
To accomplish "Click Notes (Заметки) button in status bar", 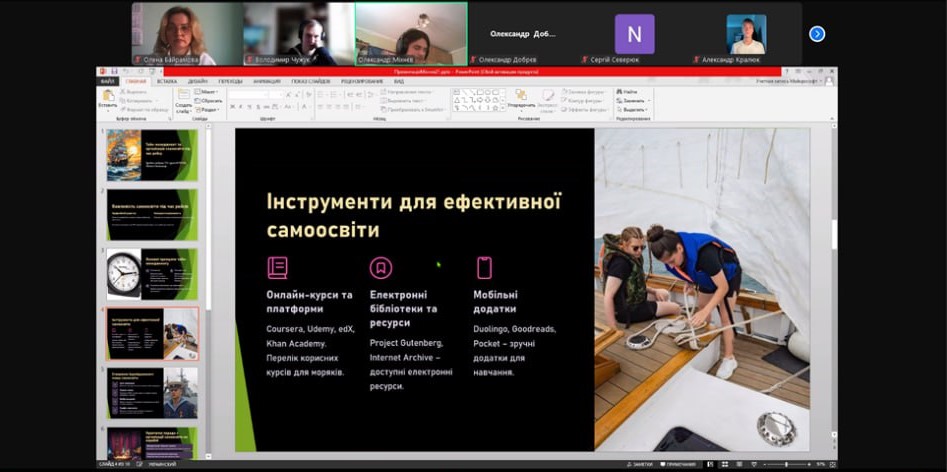I will click(x=640, y=464).
